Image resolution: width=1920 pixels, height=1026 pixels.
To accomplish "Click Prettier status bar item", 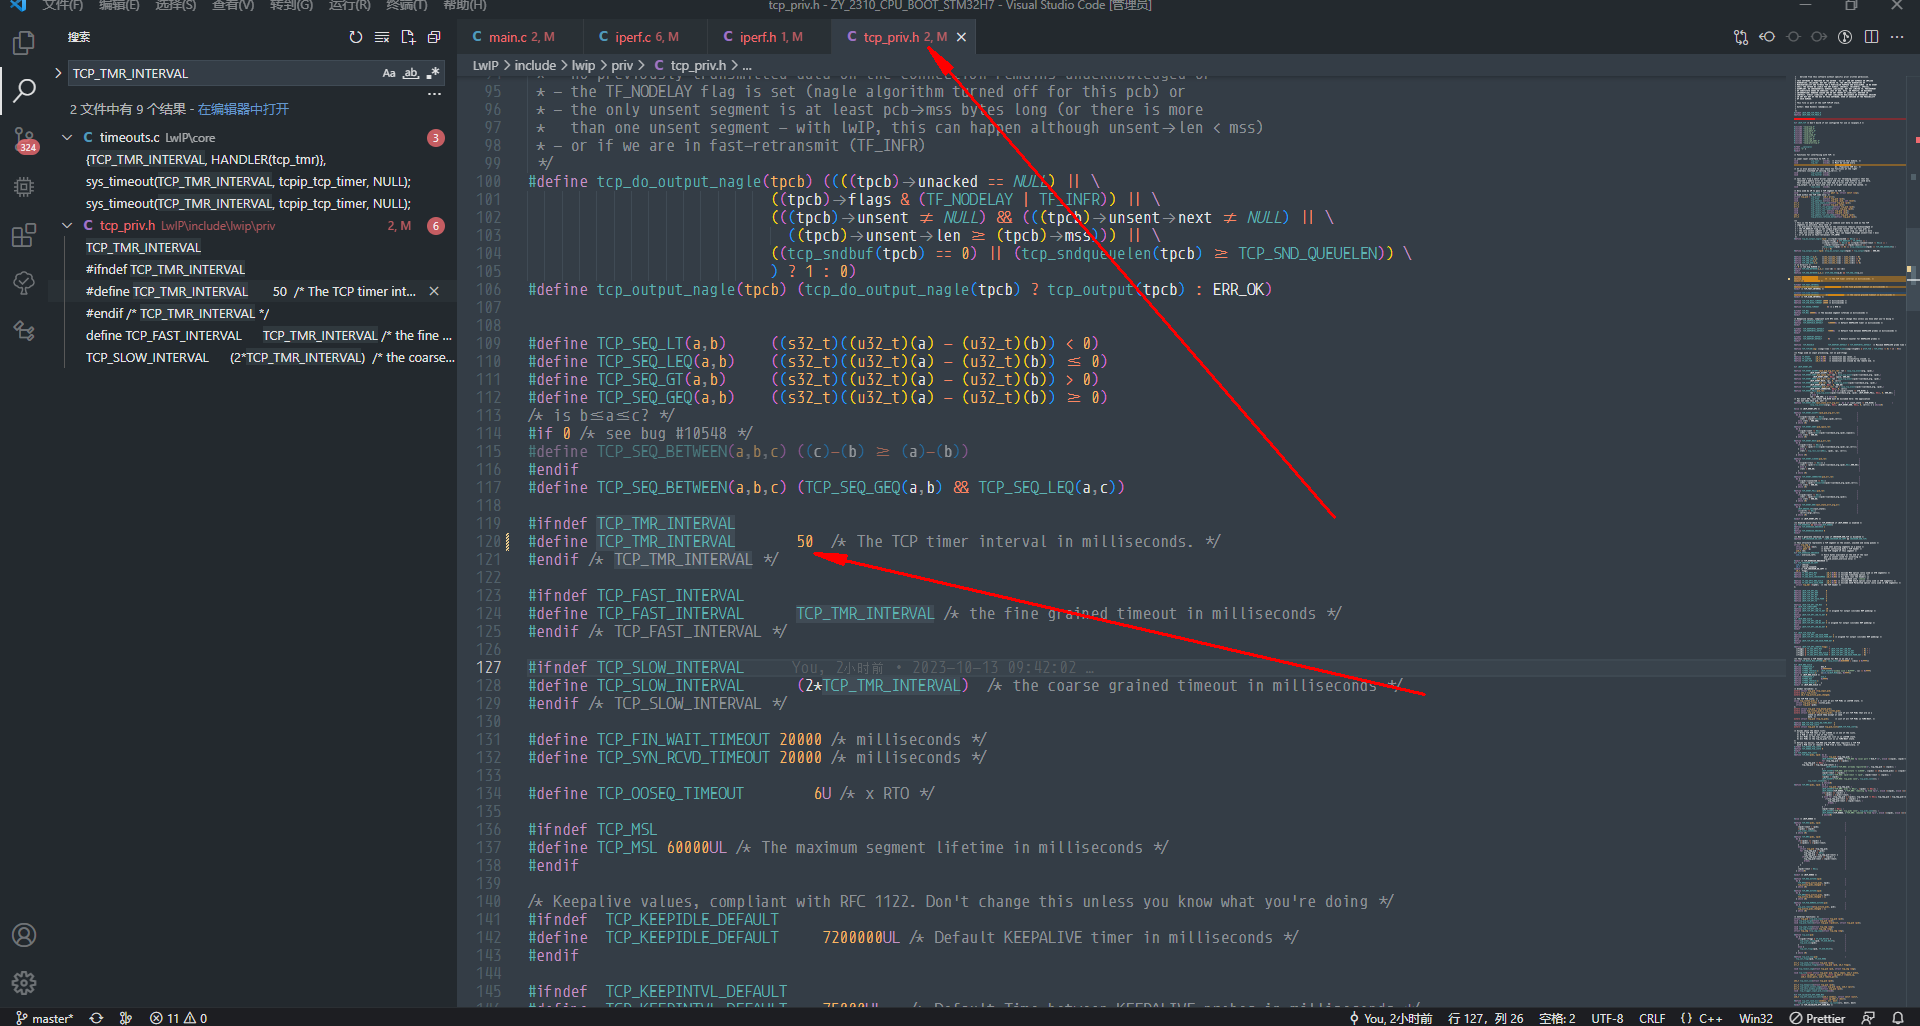I will tap(1818, 1018).
